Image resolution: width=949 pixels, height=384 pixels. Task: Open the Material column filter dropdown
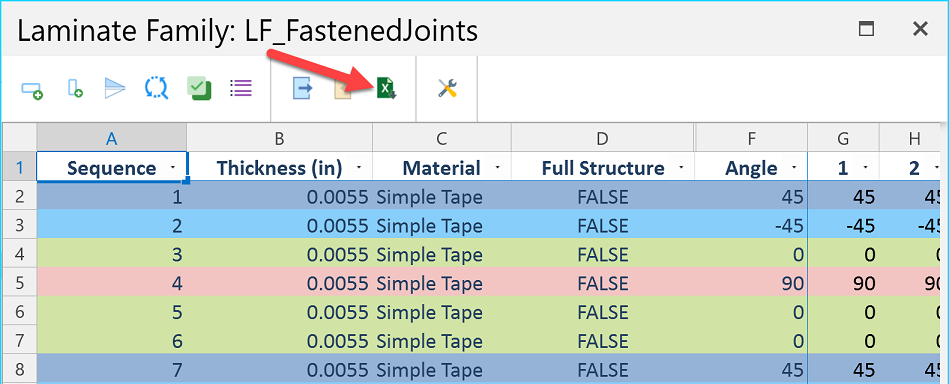pyautogui.click(x=497, y=168)
